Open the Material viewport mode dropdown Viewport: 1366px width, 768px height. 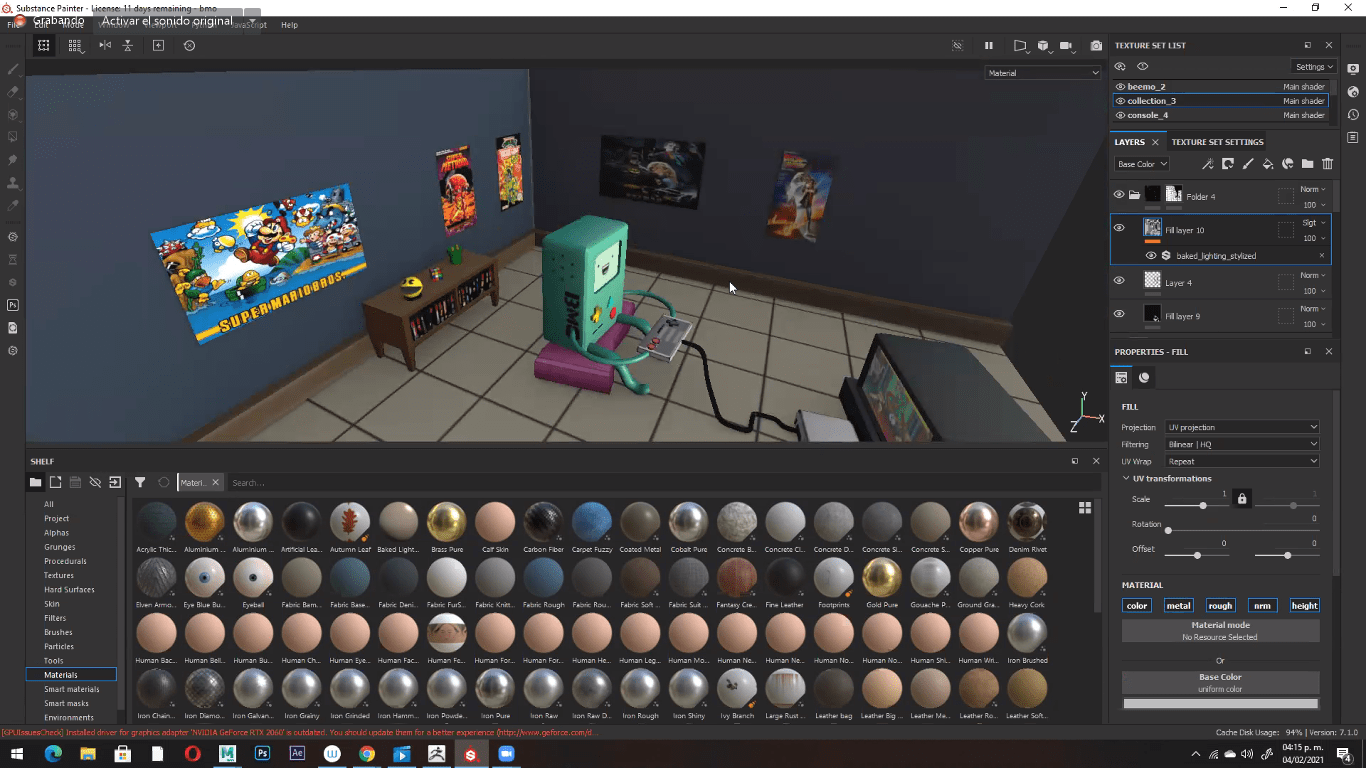pos(1043,73)
